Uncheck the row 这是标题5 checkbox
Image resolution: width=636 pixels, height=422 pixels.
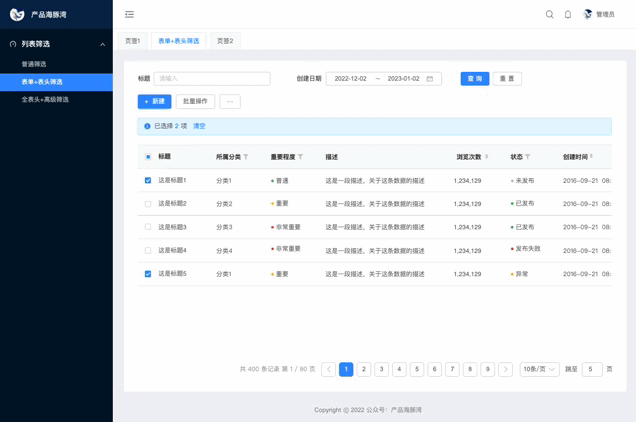[x=148, y=274]
